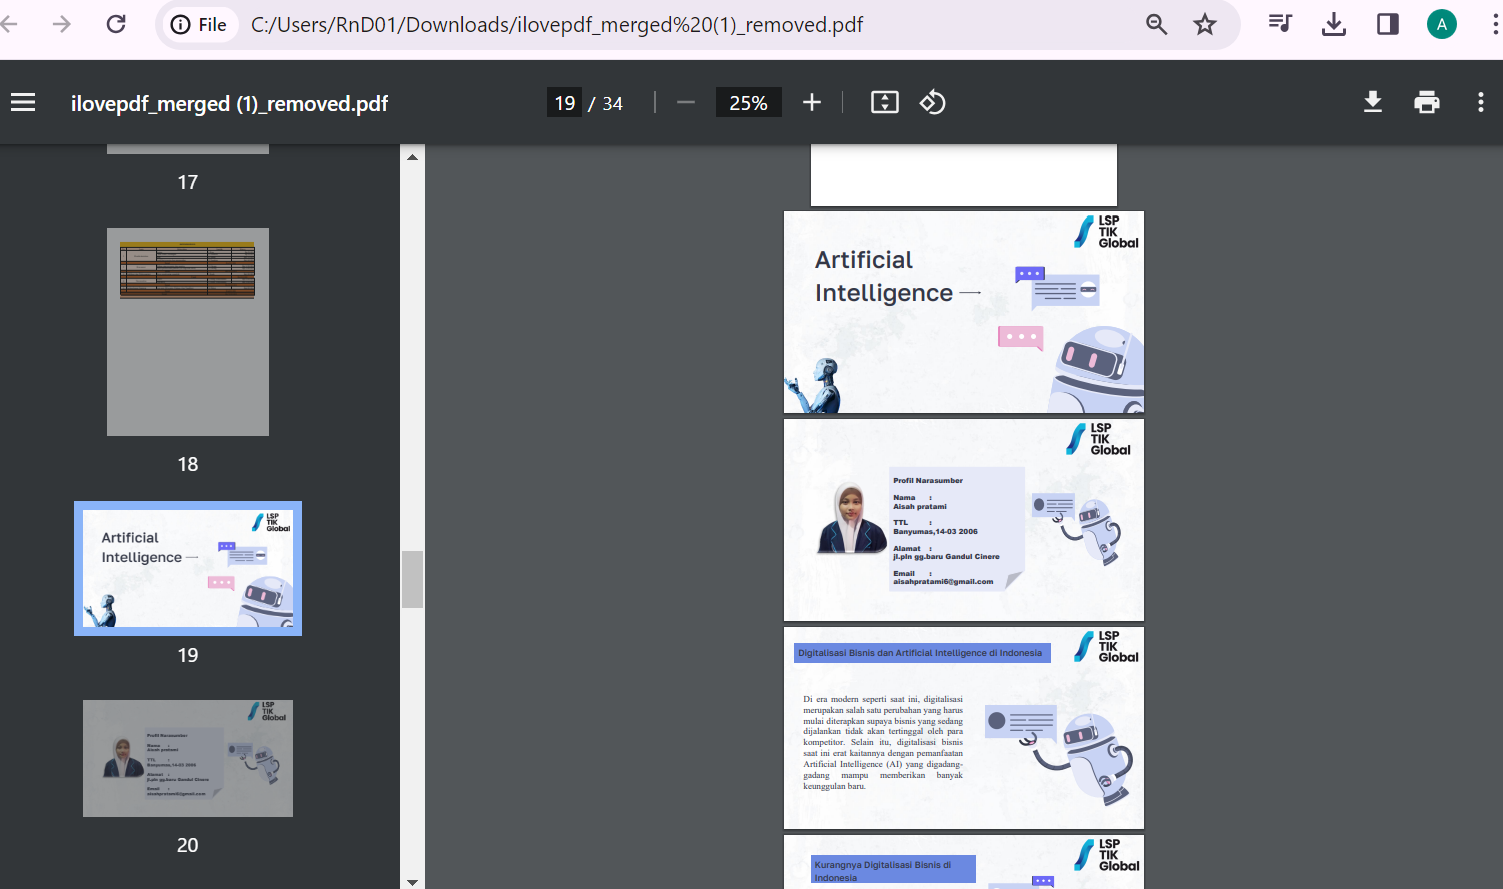Open browser zoom magnifier icon in address bar
The image size is (1503, 889).
coord(1157,24)
